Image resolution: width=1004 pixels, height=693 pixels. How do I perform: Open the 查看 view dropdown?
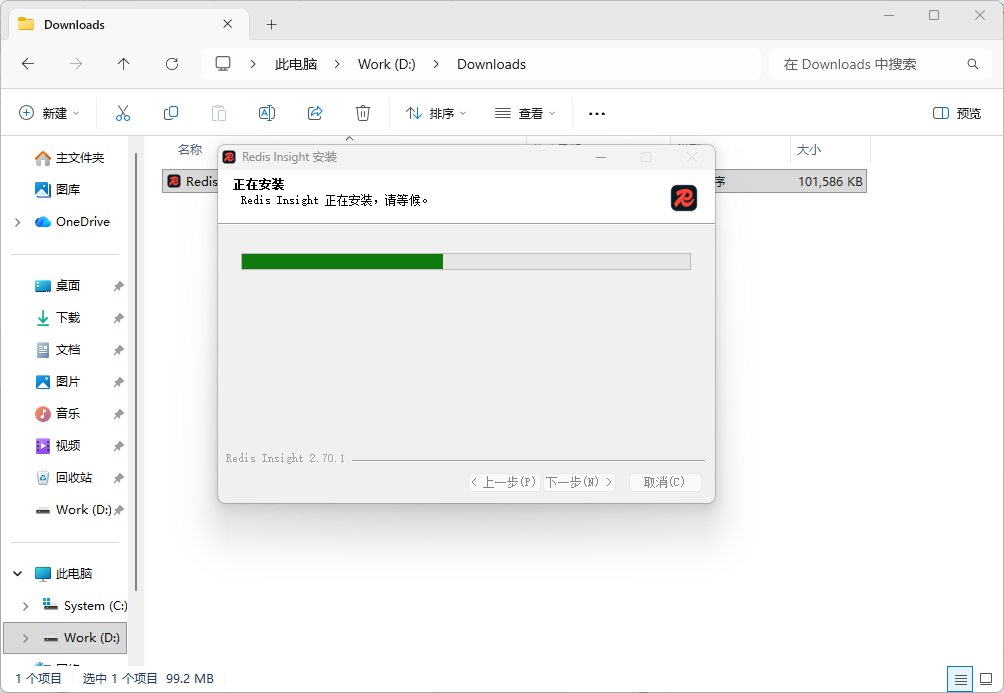524,113
